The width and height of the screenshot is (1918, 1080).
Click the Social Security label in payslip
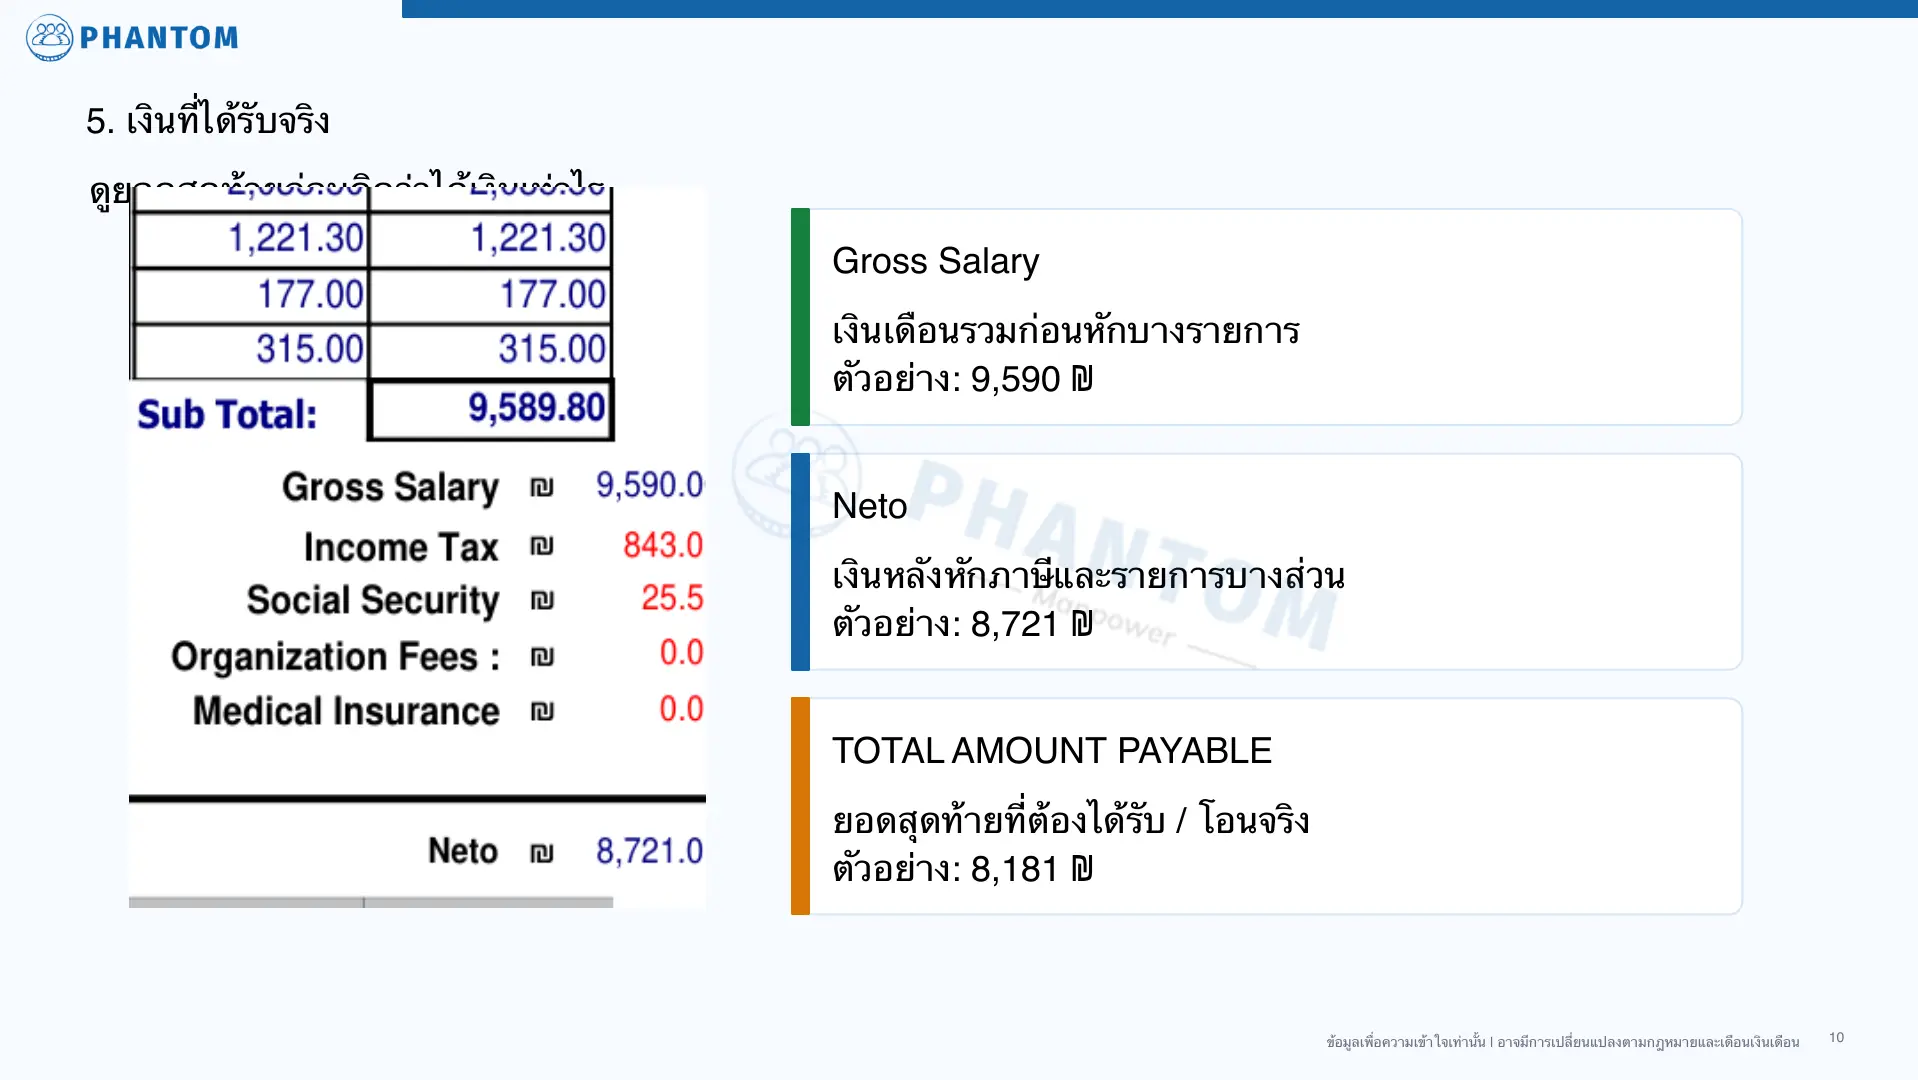373,601
